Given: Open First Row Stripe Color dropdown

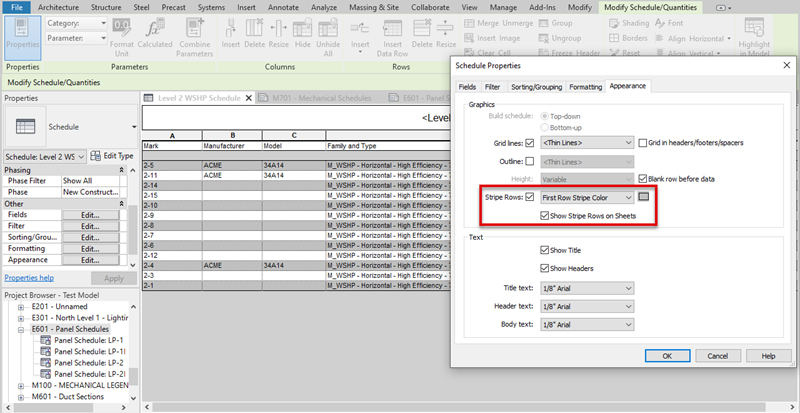Looking at the screenshot, I should tap(587, 197).
